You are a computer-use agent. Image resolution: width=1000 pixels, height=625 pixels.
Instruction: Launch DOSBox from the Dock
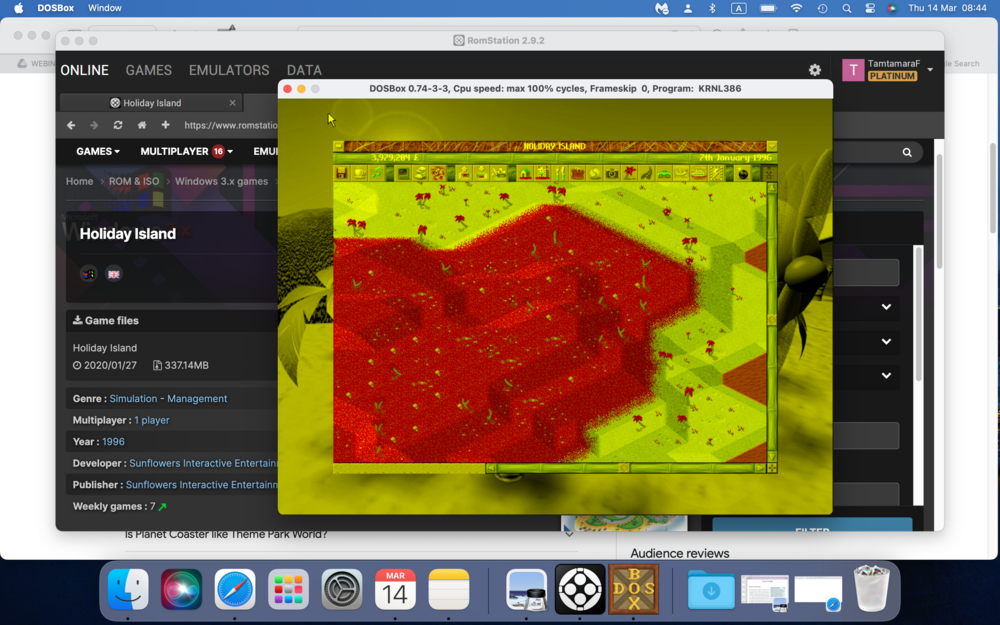click(633, 590)
